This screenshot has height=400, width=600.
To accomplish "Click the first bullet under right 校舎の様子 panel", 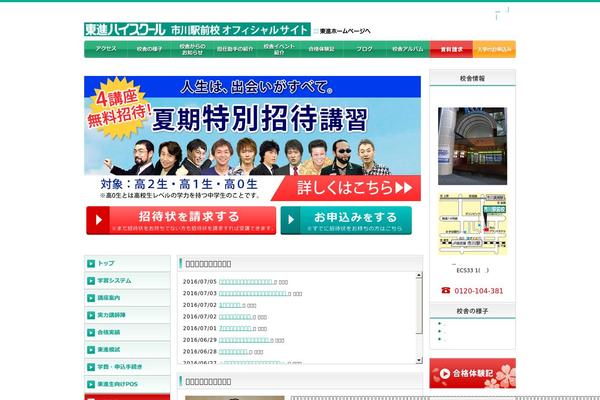I will click(x=442, y=324).
